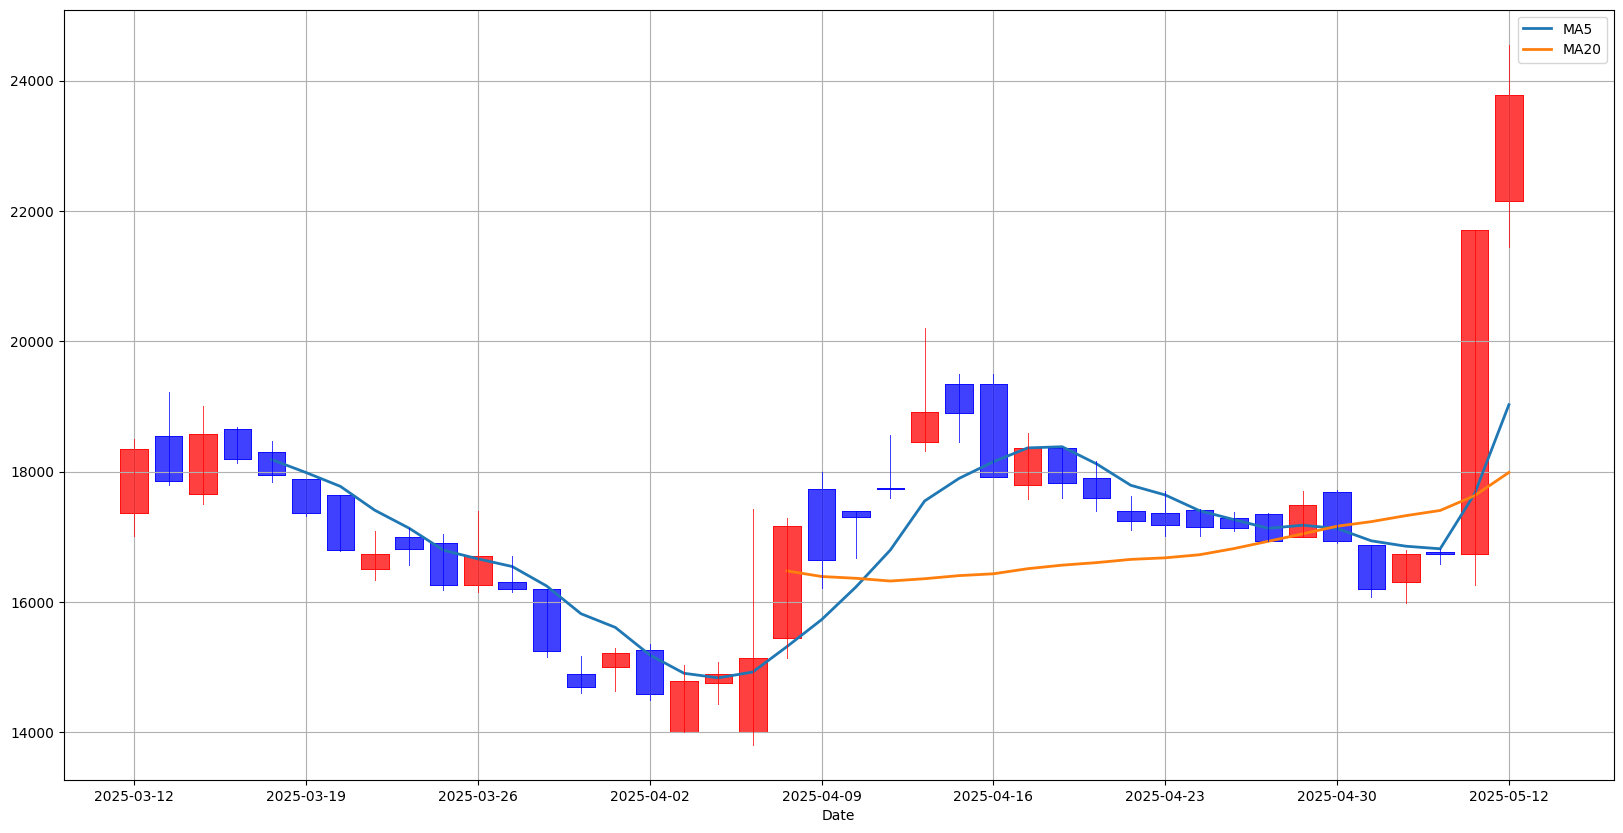Click the 2025-04-16 x-axis tick label

[x=993, y=796]
